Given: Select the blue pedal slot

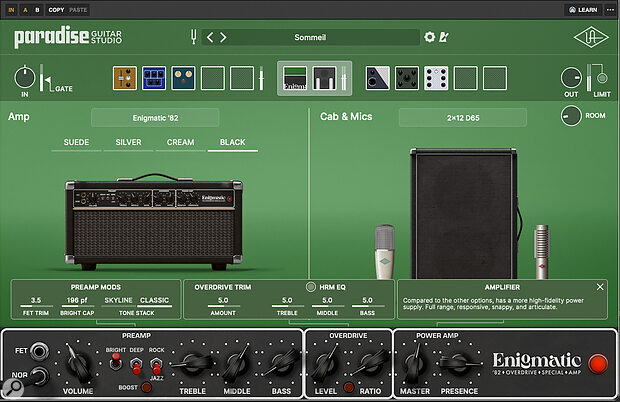Looking at the screenshot, I should pos(154,78).
